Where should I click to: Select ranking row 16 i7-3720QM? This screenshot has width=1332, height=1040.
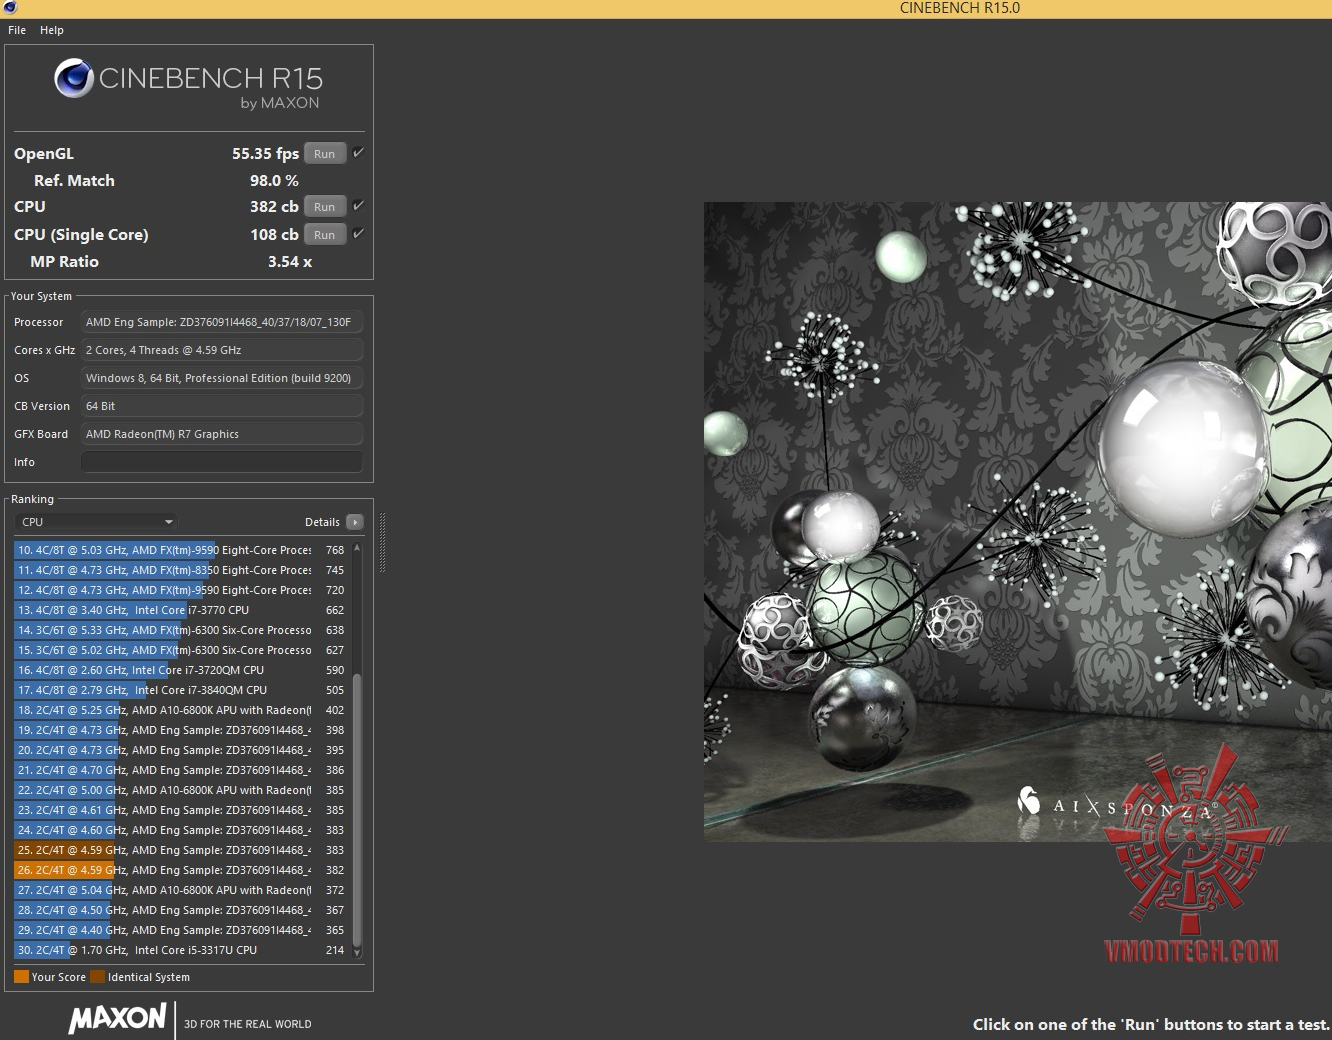(x=181, y=670)
